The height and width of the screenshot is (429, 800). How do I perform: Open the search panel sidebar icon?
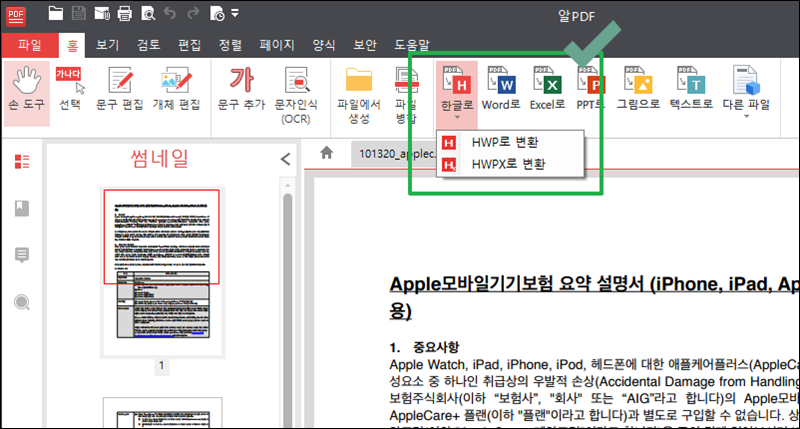coord(22,302)
